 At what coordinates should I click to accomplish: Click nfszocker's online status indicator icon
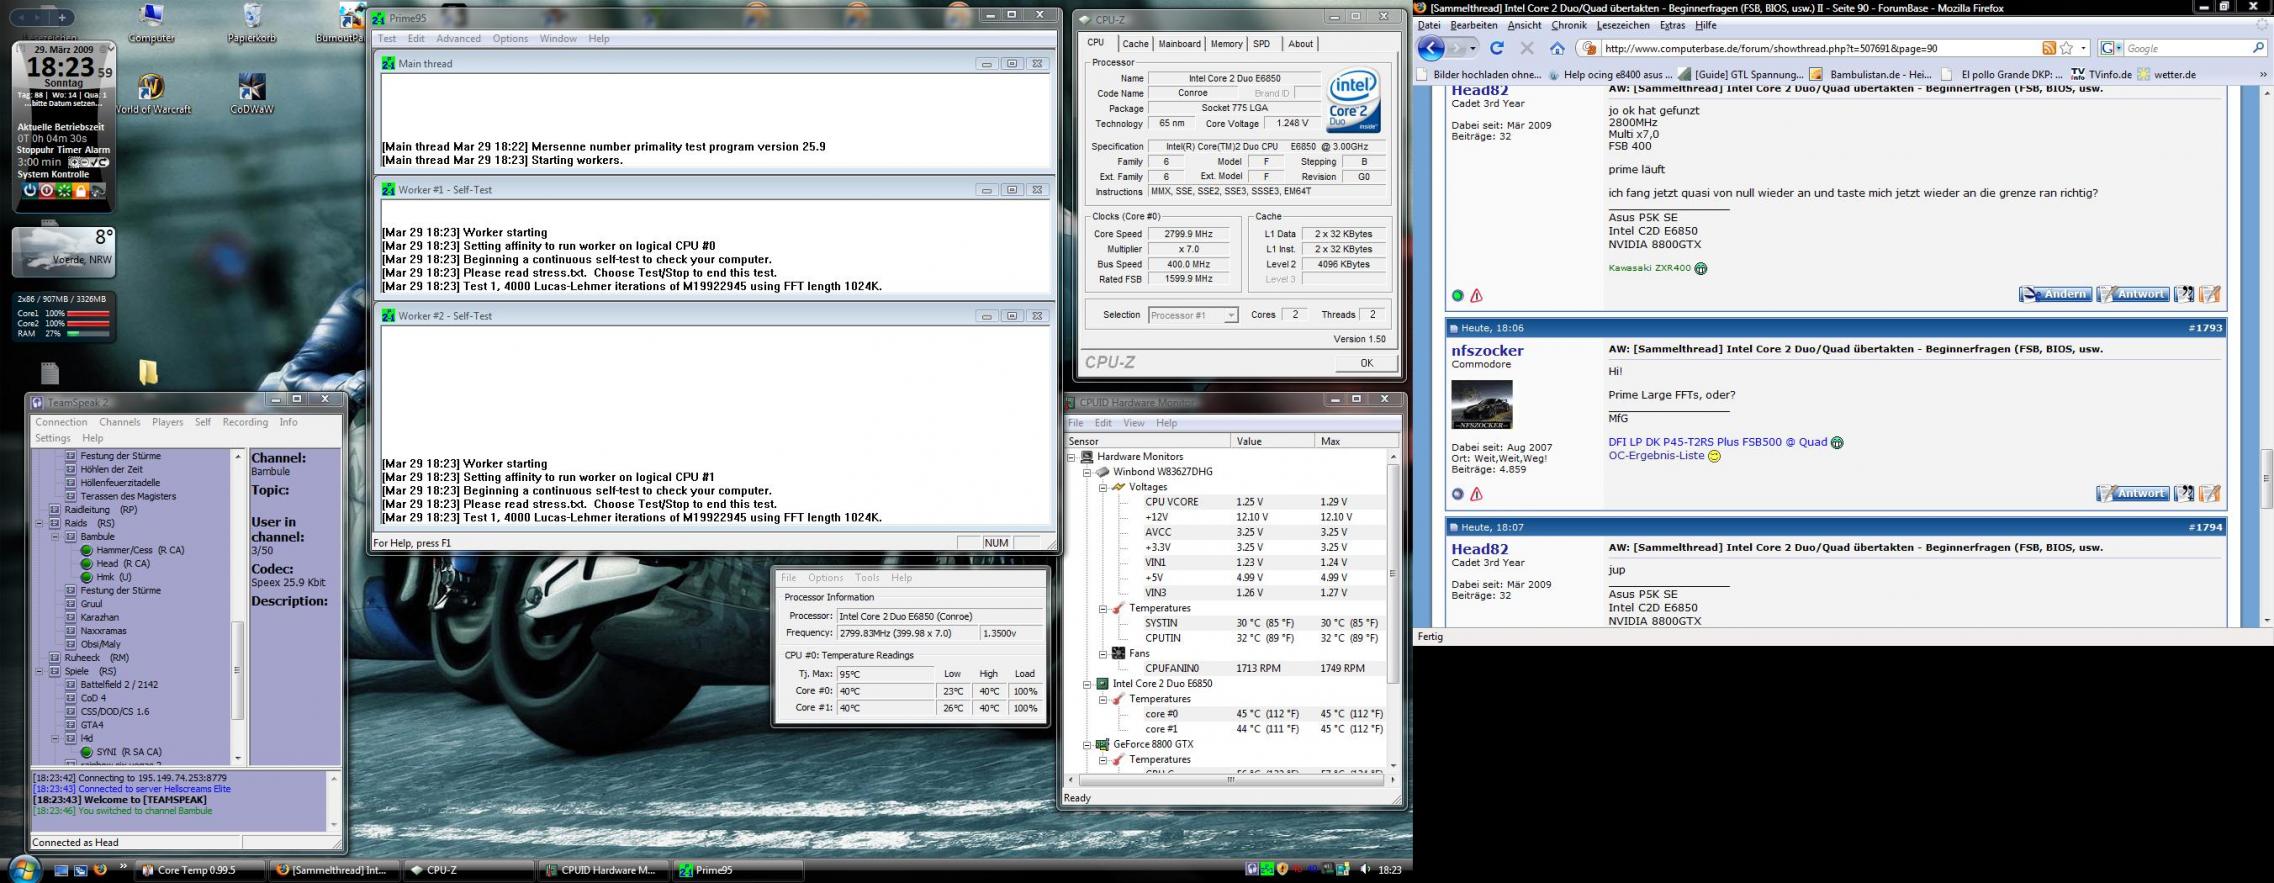point(1457,494)
